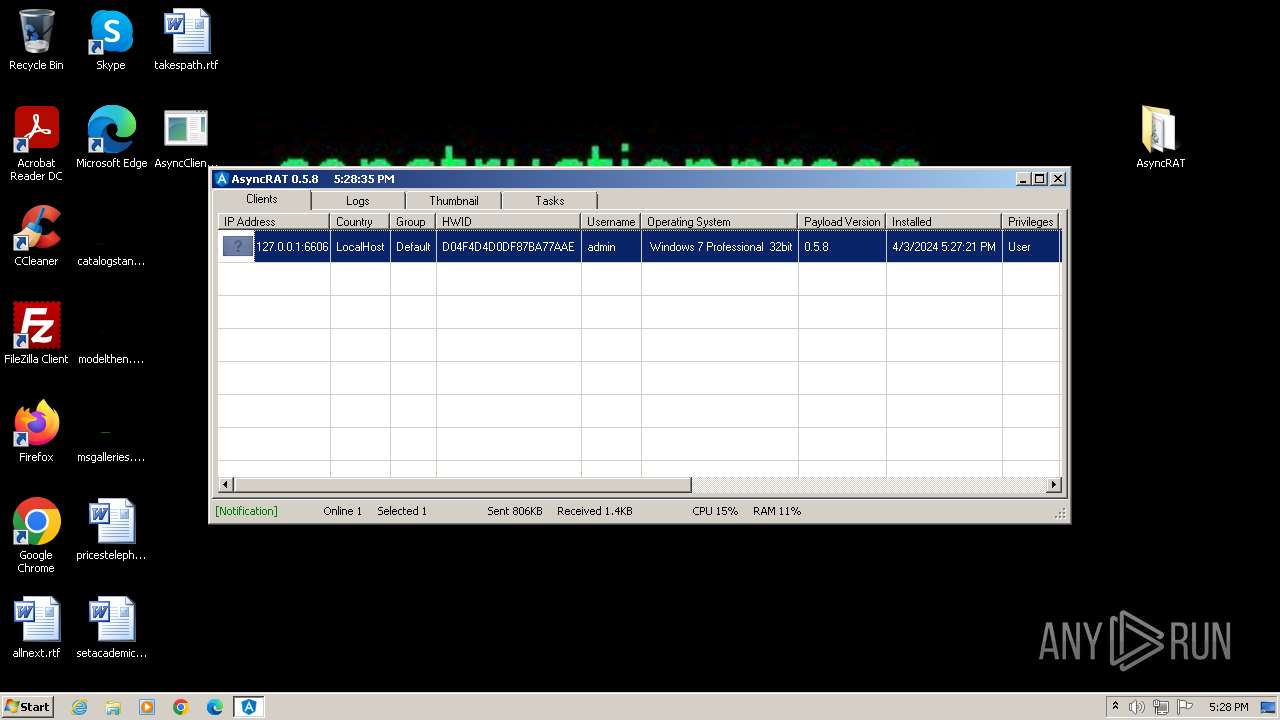
Task: Switch to the Thumbnail tab
Action: tap(454, 201)
